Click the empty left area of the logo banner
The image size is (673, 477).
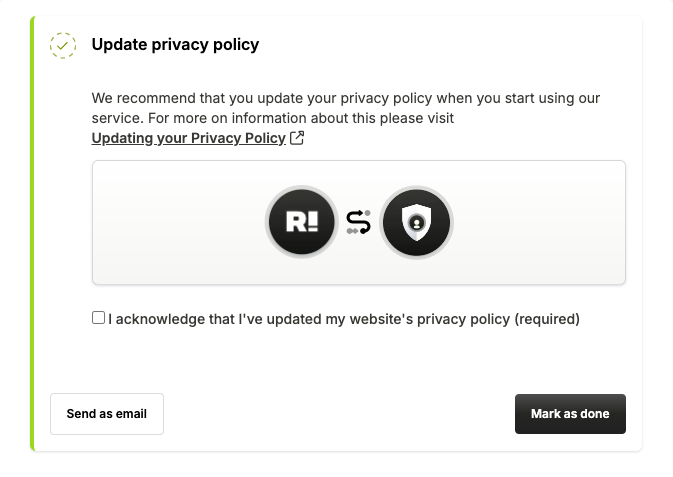[170, 222]
